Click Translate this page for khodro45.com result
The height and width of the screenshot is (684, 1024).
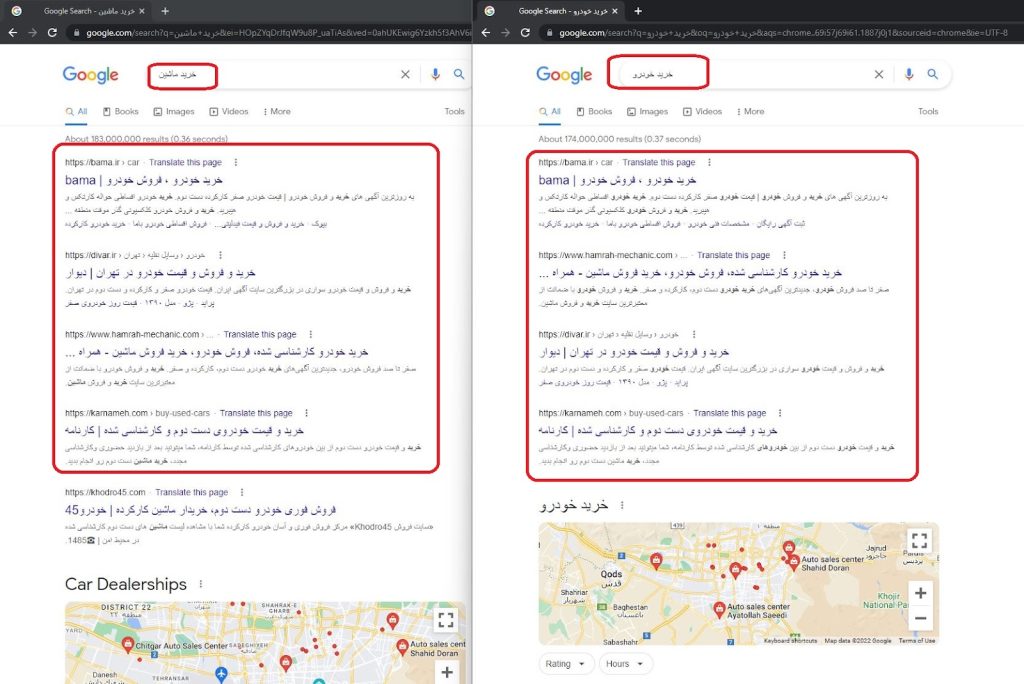(191, 493)
